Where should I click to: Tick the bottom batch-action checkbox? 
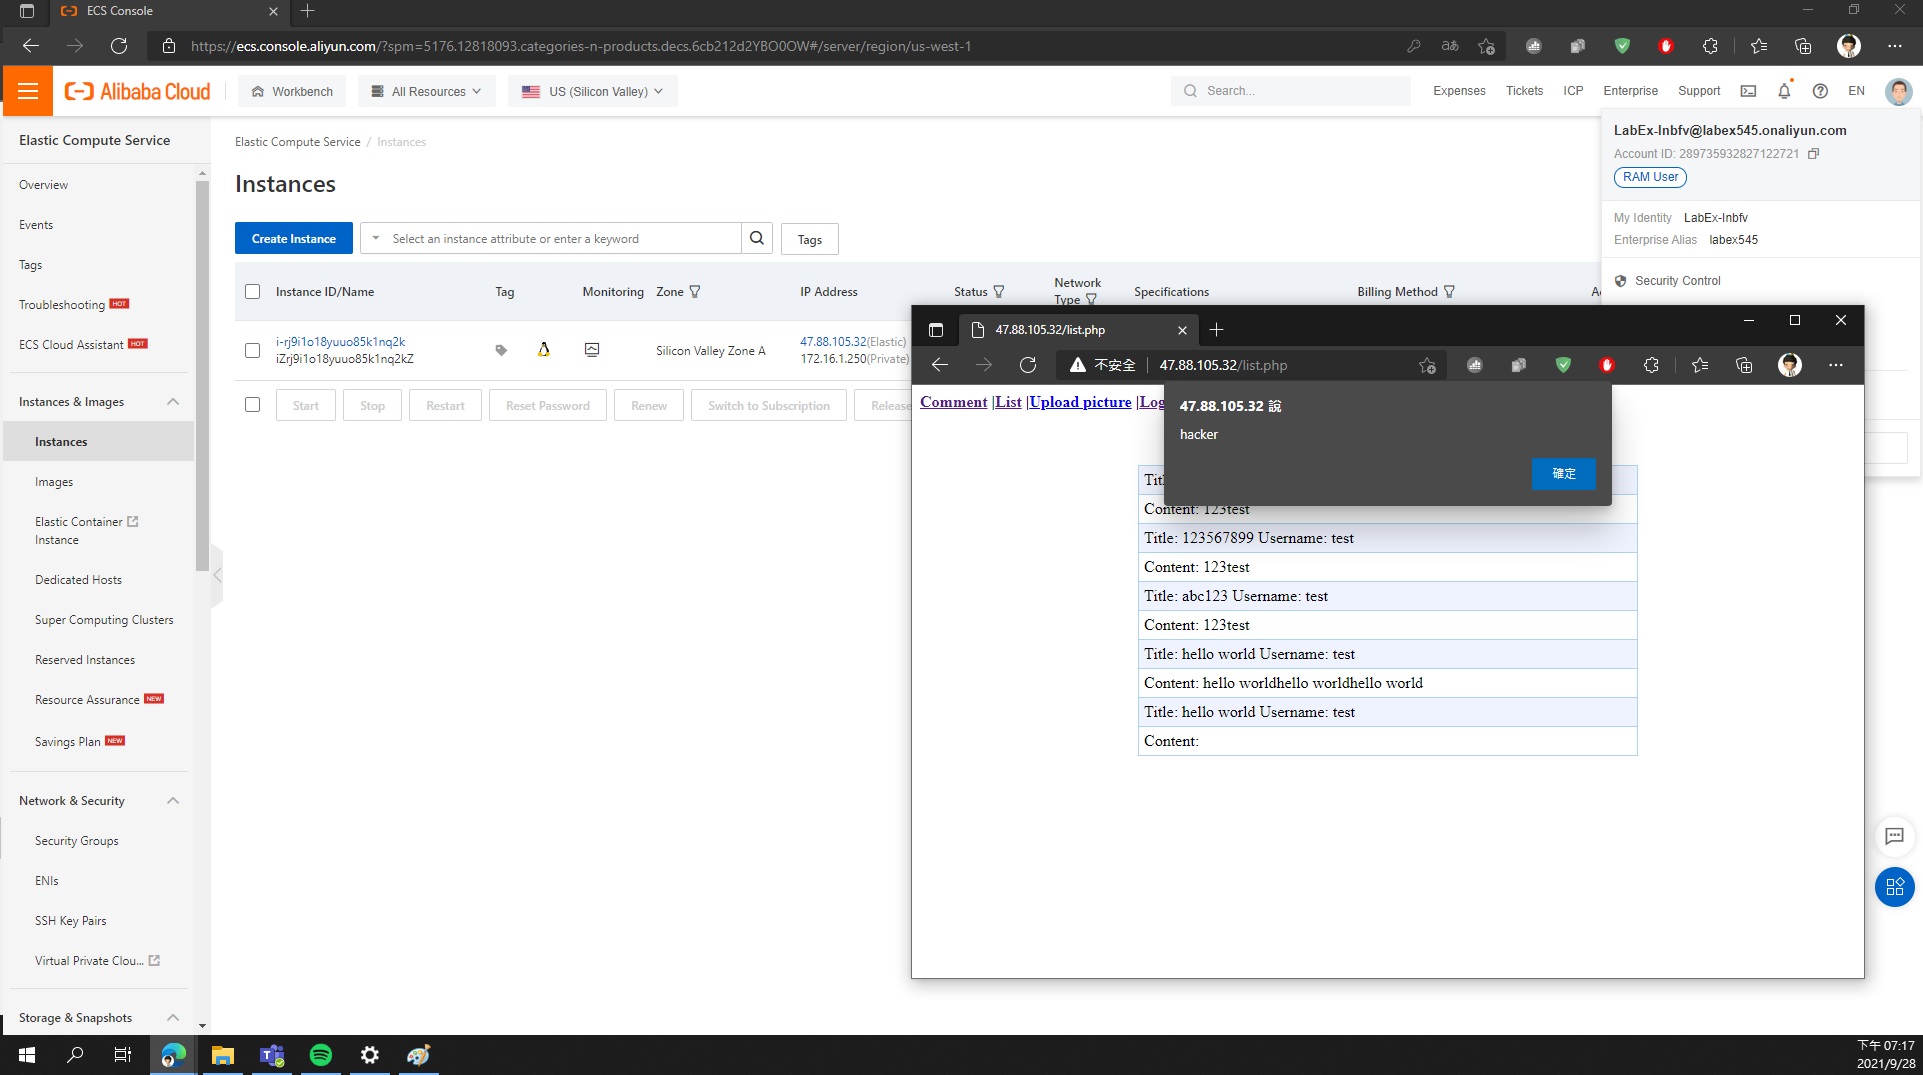(x=252, y=405)
